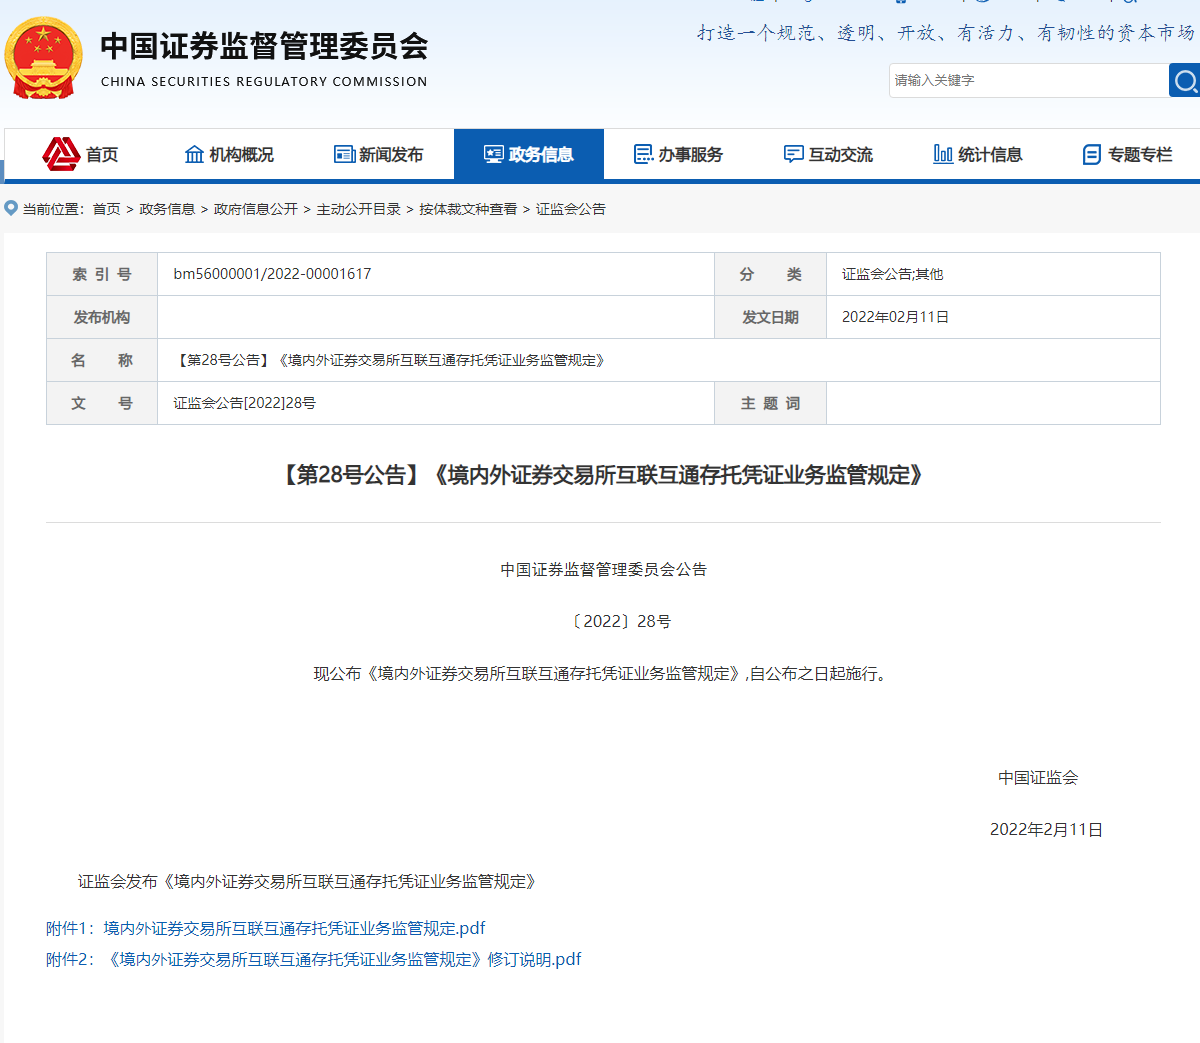Open attachment 2 修订说明.pdf link
Image resolution: width=1200 pixels, height=1043 pixels.
coord(344,959)
